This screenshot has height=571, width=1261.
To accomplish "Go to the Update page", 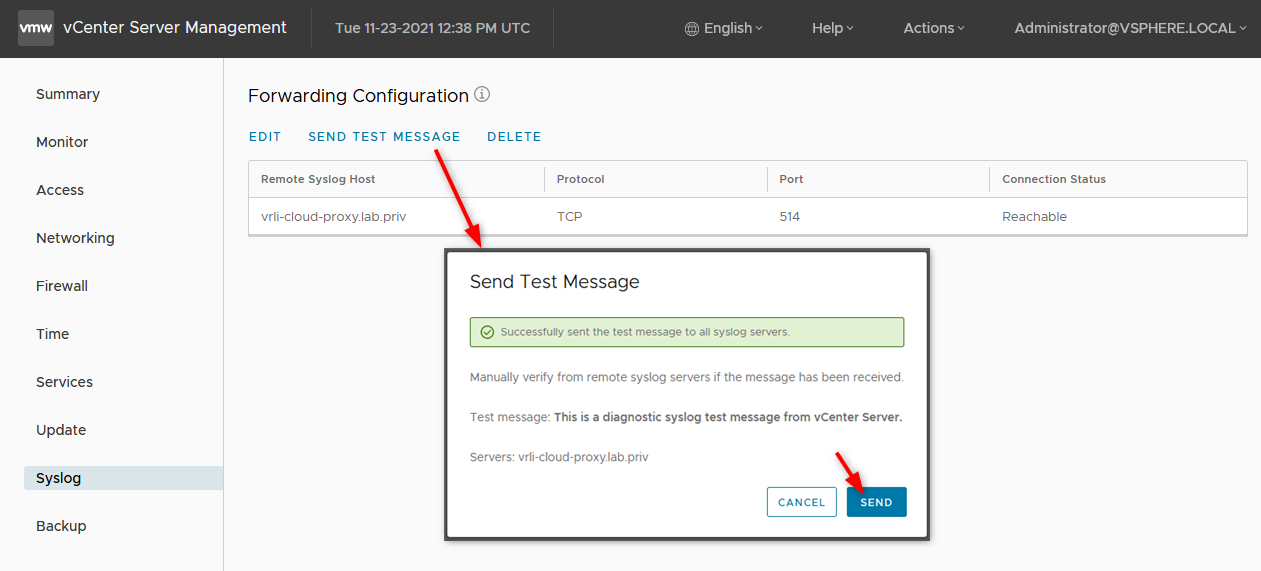I will (61, 430).
